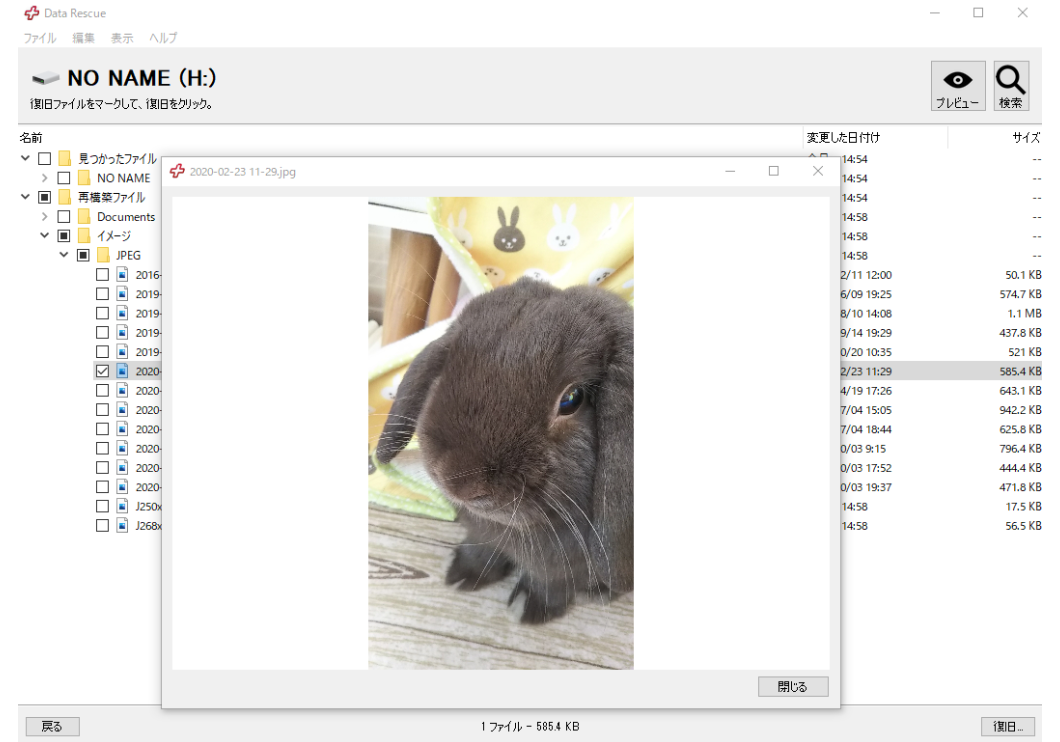The width and height of the screenshot is (1060, 742).
Task: Click the NO NAME drive icon
Action: (45, 79)
